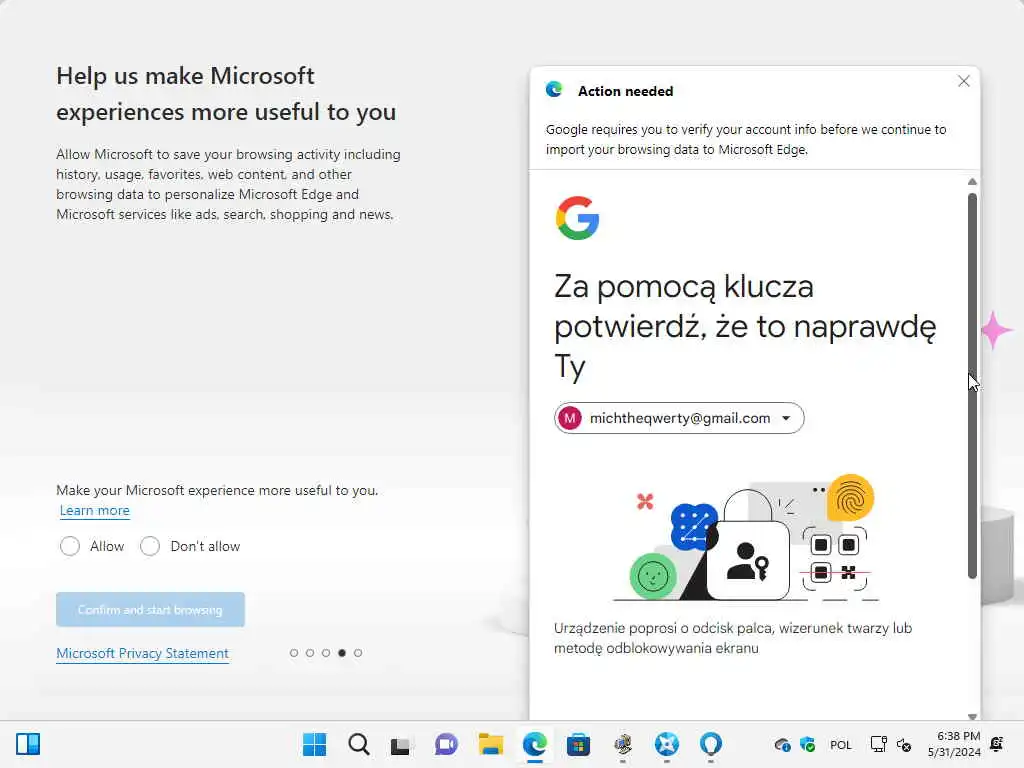This screenshot has height=768, width=1024.
Task: Open the notification bell in tray
Action: click(x=997, y=744)
